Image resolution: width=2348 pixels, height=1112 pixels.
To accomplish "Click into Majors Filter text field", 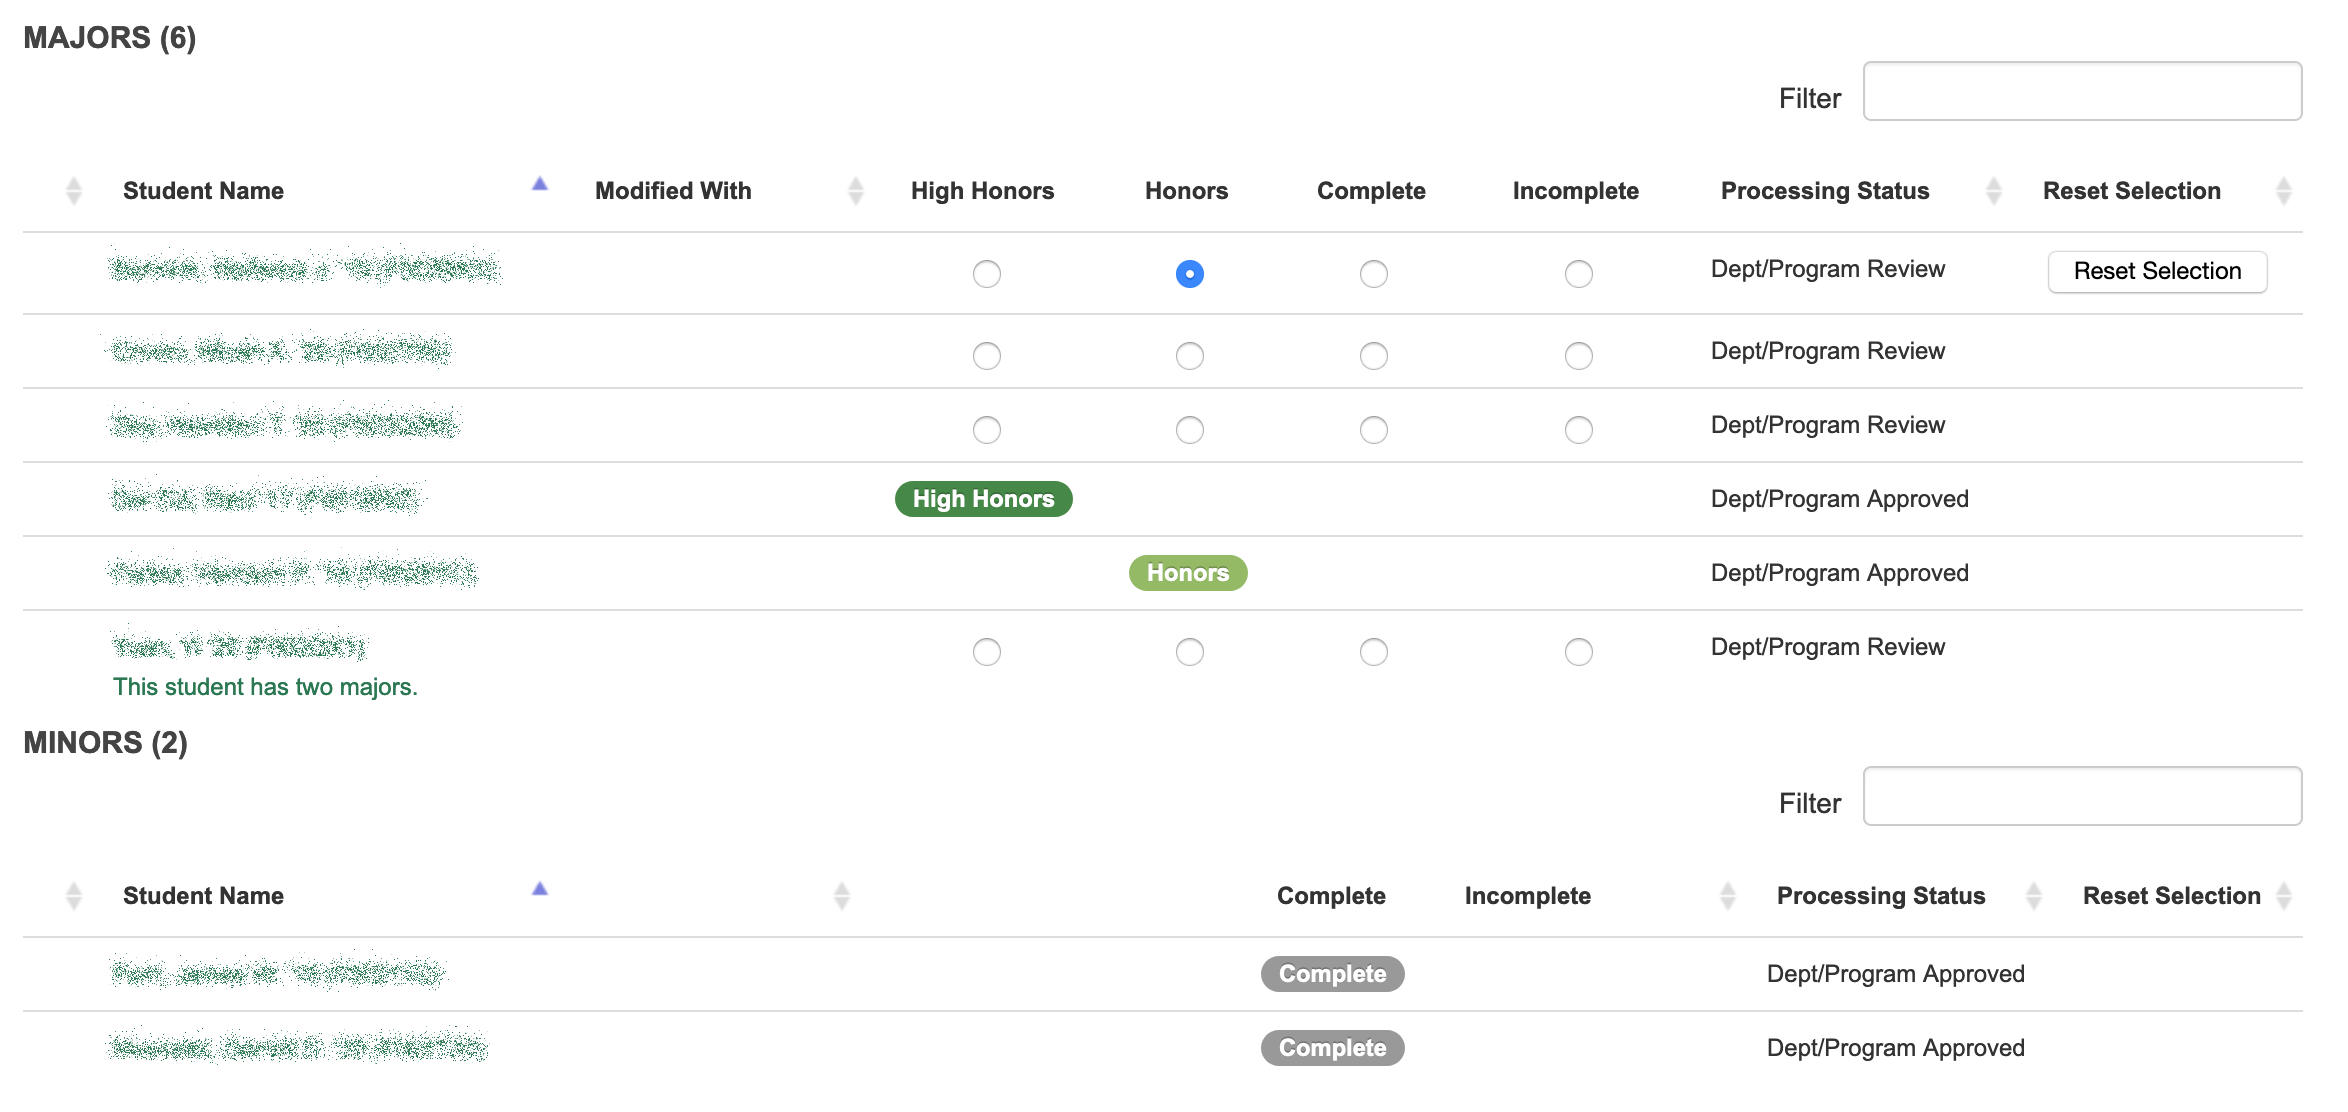I will [x=2082, y=92].
